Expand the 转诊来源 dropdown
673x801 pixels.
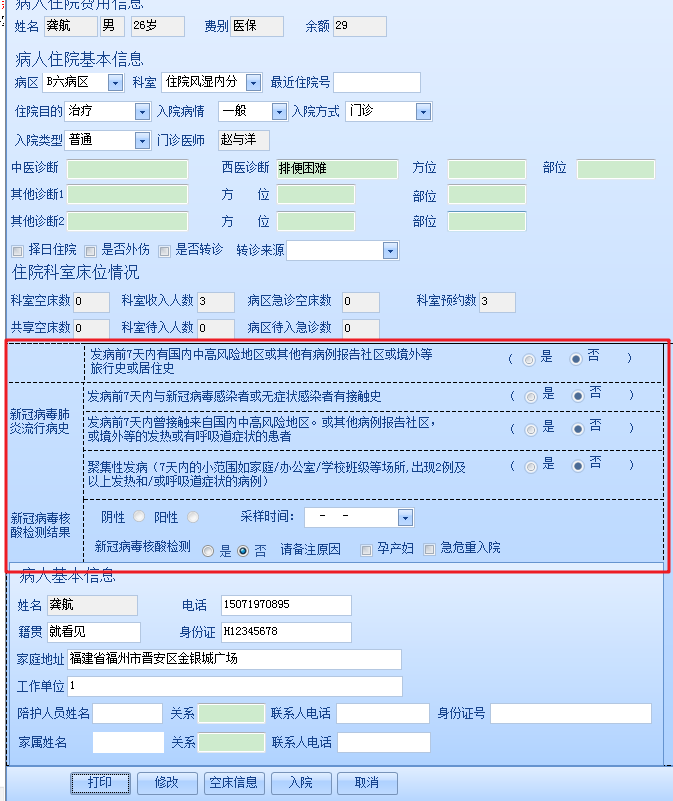pos(390,251)
